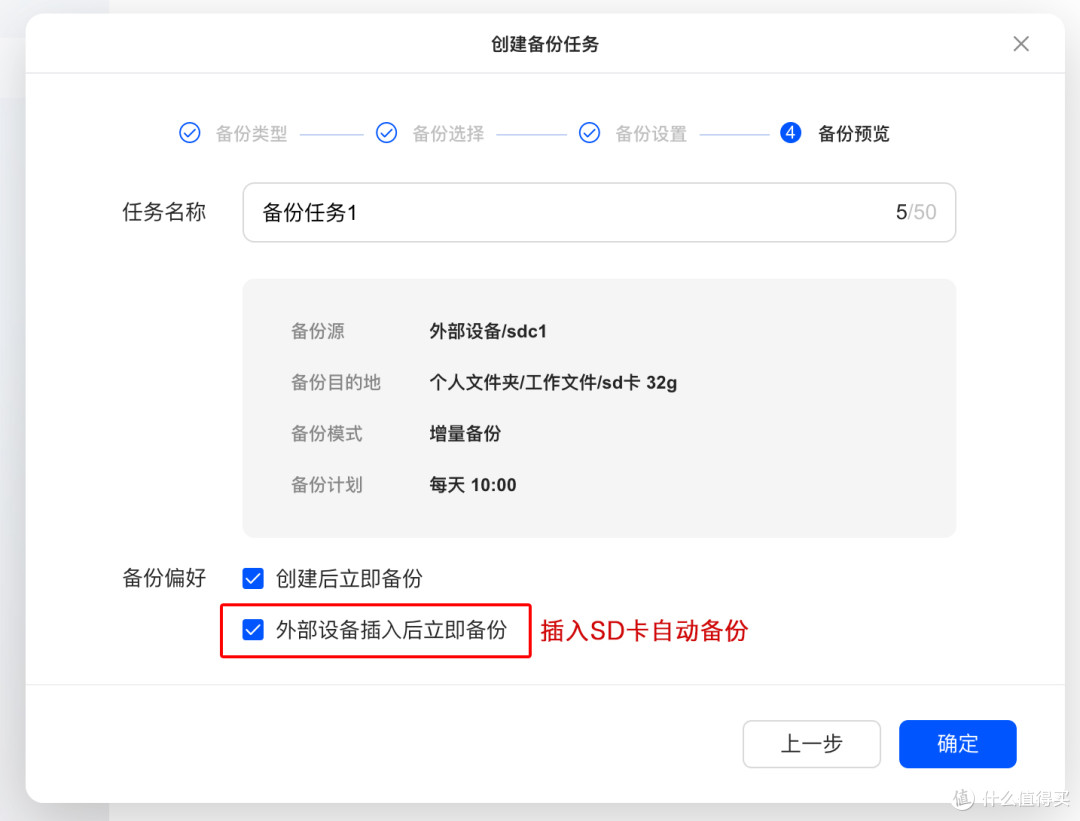Image resolution: width=1080 pixels, height=821 pixels.
Task: Click the 任务名称 input field
Action: (599, 212)
